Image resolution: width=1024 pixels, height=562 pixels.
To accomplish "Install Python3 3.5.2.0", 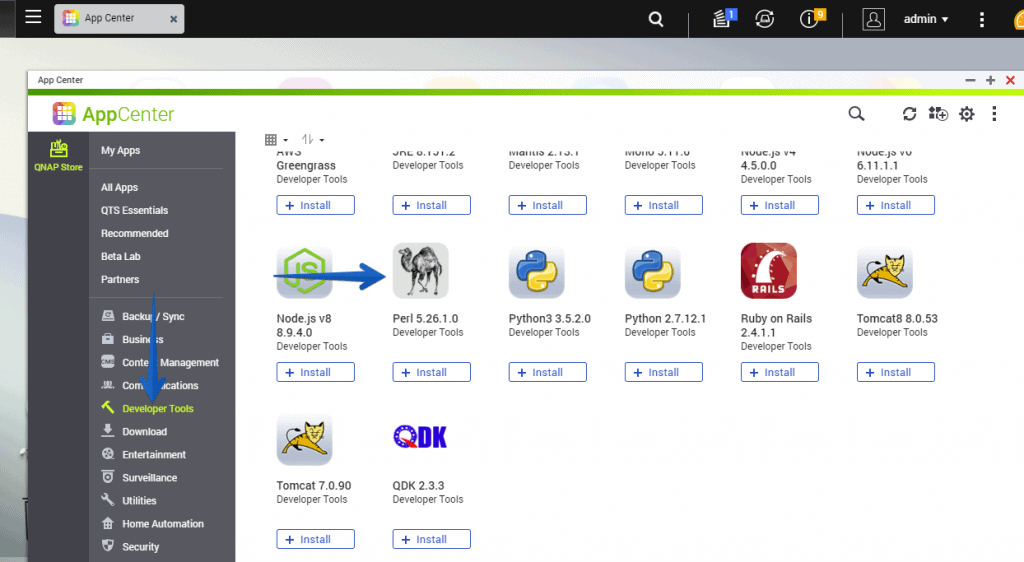I will pyautogui.click(x=547, y=372).
